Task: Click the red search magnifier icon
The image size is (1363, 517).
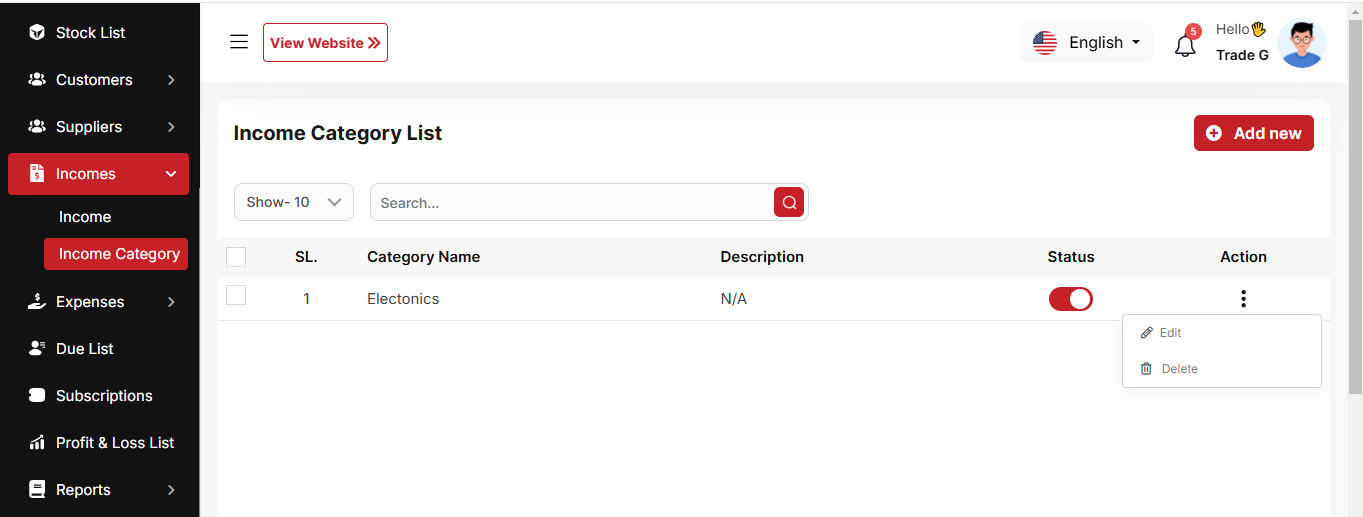Action: 789,202
